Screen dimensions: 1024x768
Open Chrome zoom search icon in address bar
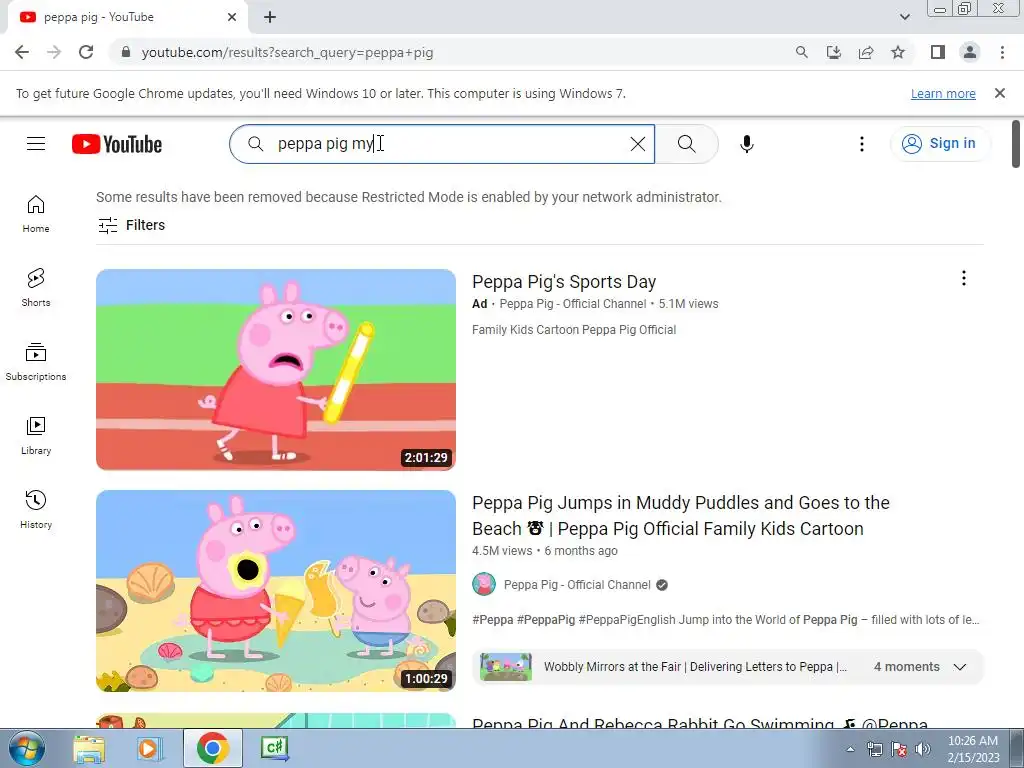[x=801, y=52]
